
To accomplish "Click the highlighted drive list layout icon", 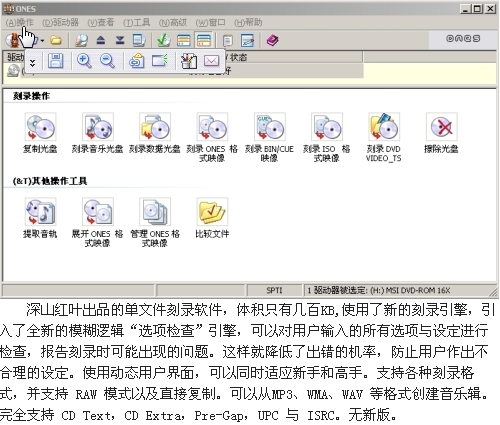I will [204, 41].
